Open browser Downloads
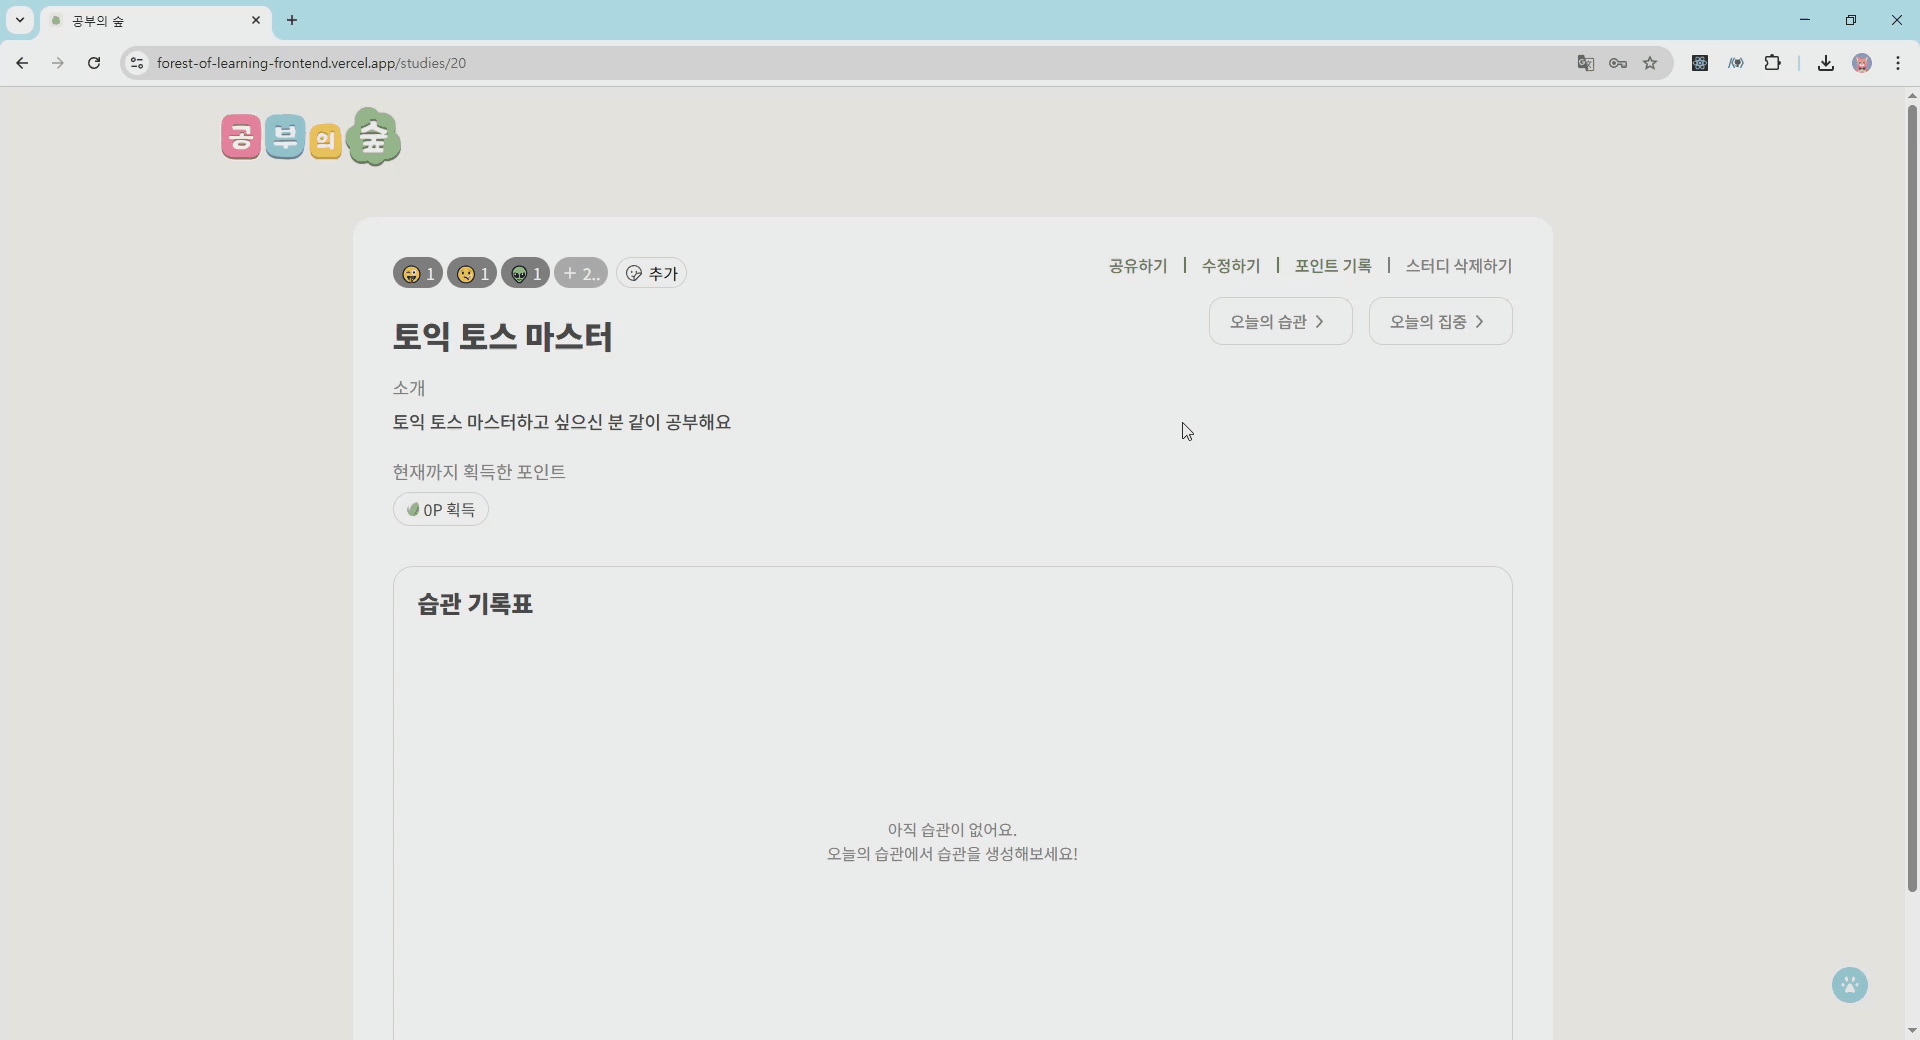 1826,63
